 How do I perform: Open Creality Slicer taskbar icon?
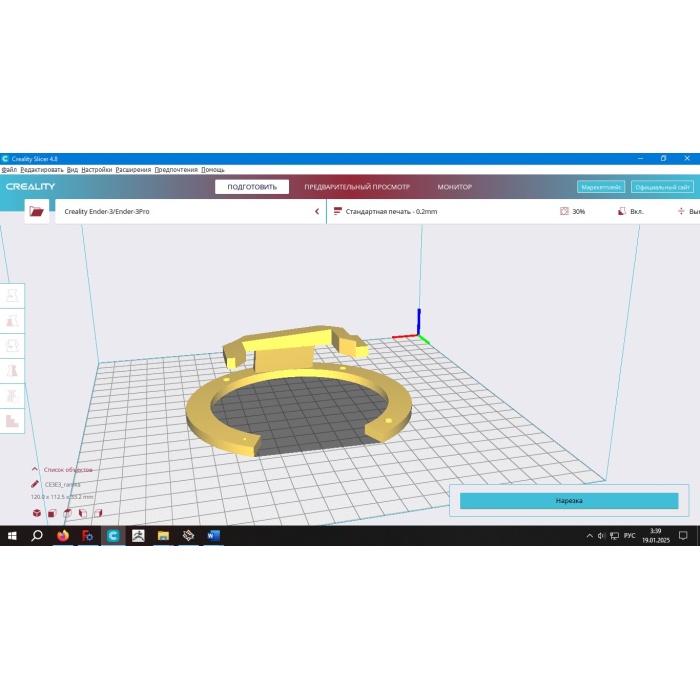pos(113,535)
